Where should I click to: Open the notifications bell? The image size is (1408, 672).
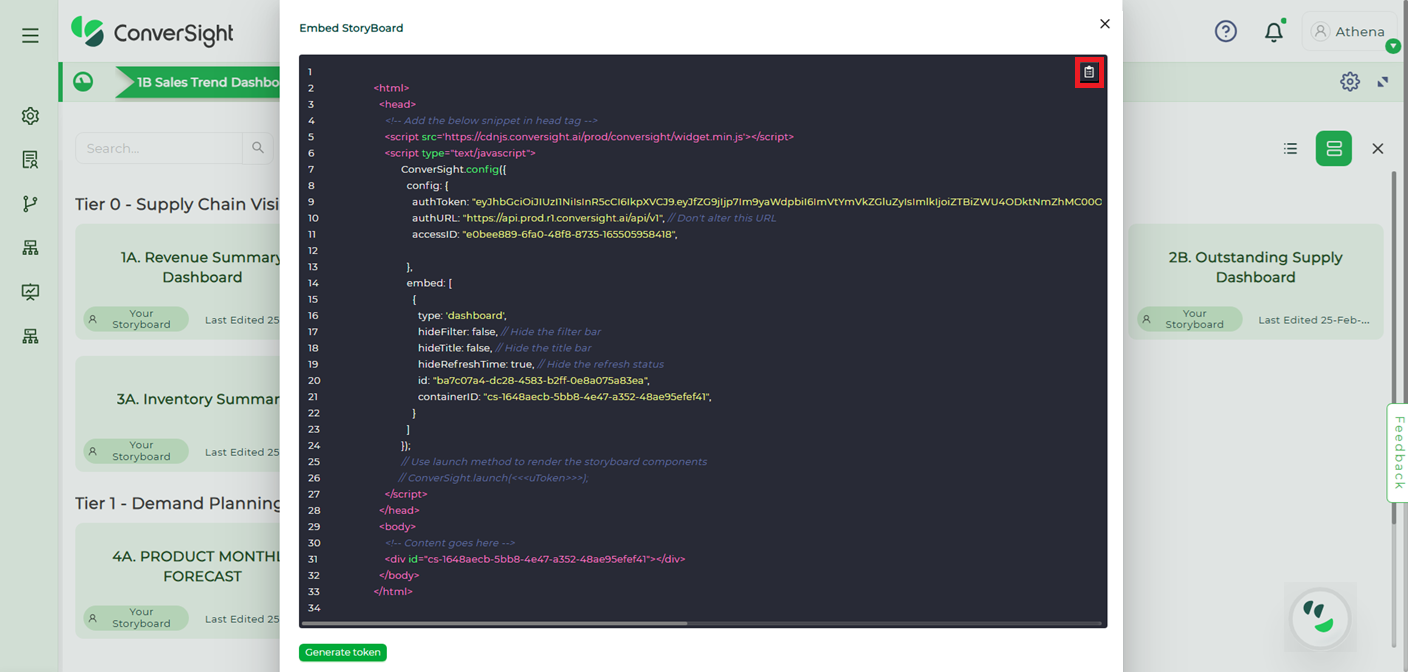[x=1273, y=31]
